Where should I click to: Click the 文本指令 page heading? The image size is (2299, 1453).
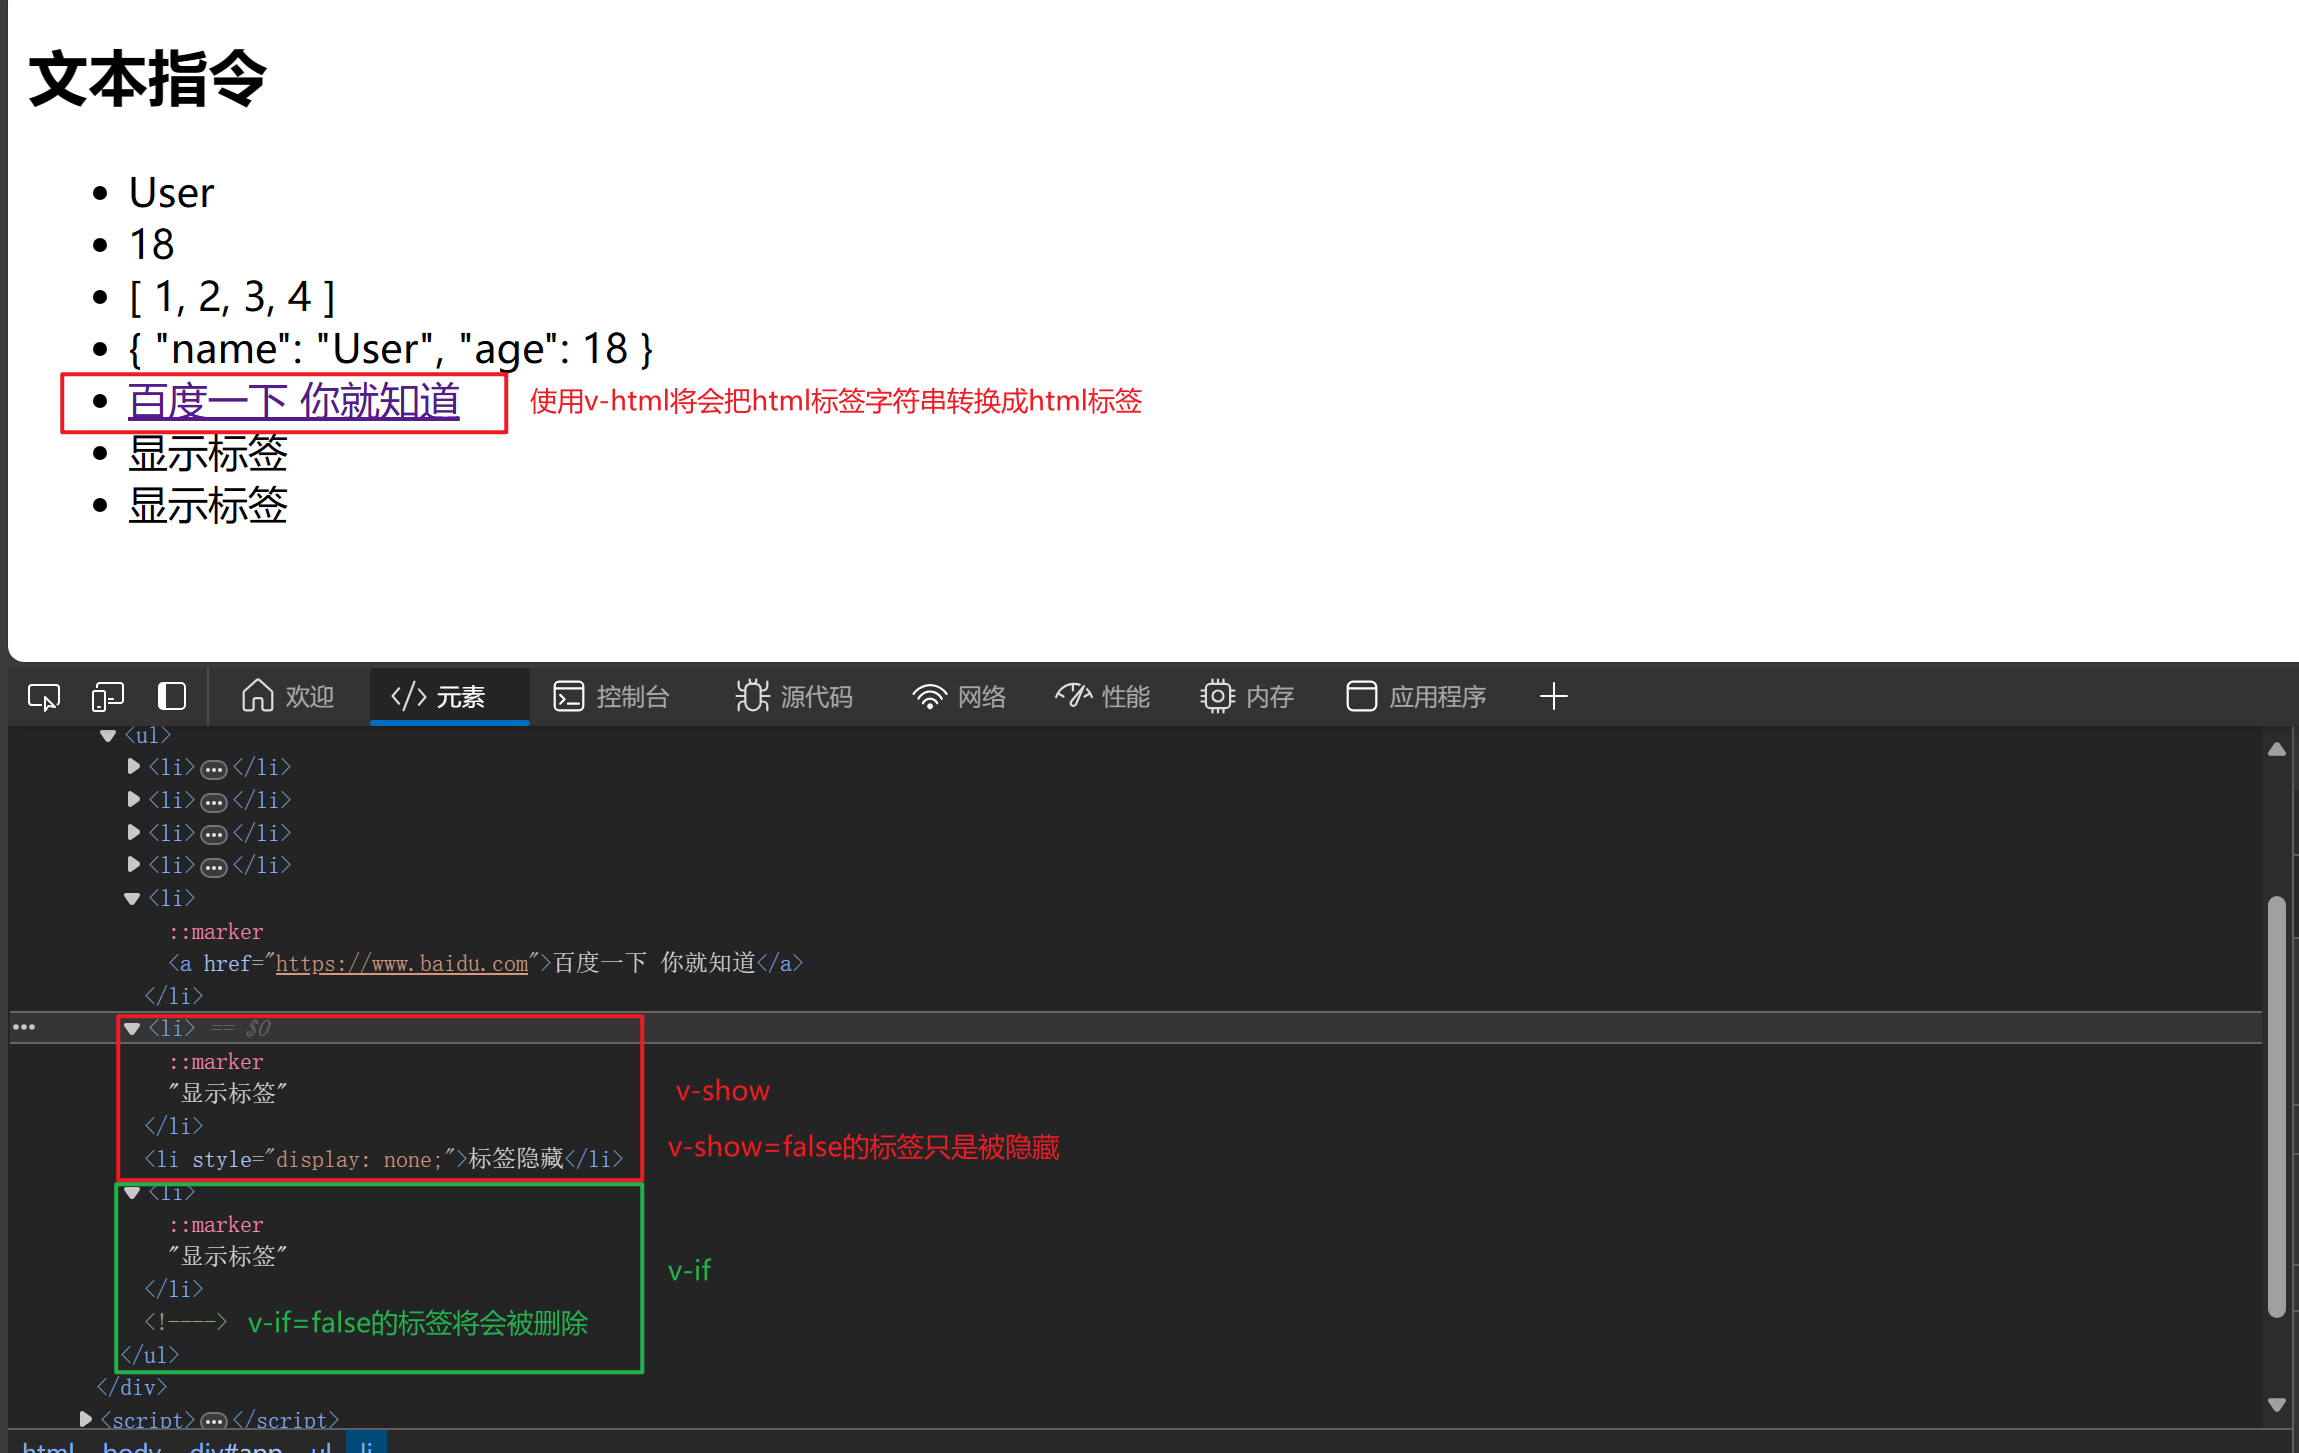point(147,79)
